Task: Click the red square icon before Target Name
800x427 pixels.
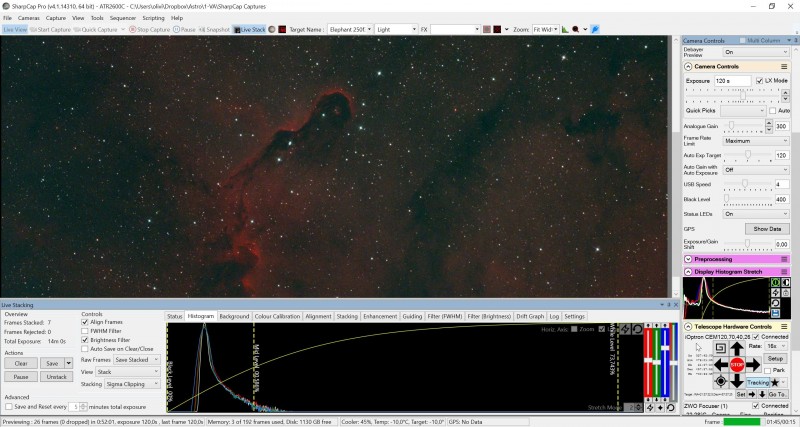Action: (282, 30)
